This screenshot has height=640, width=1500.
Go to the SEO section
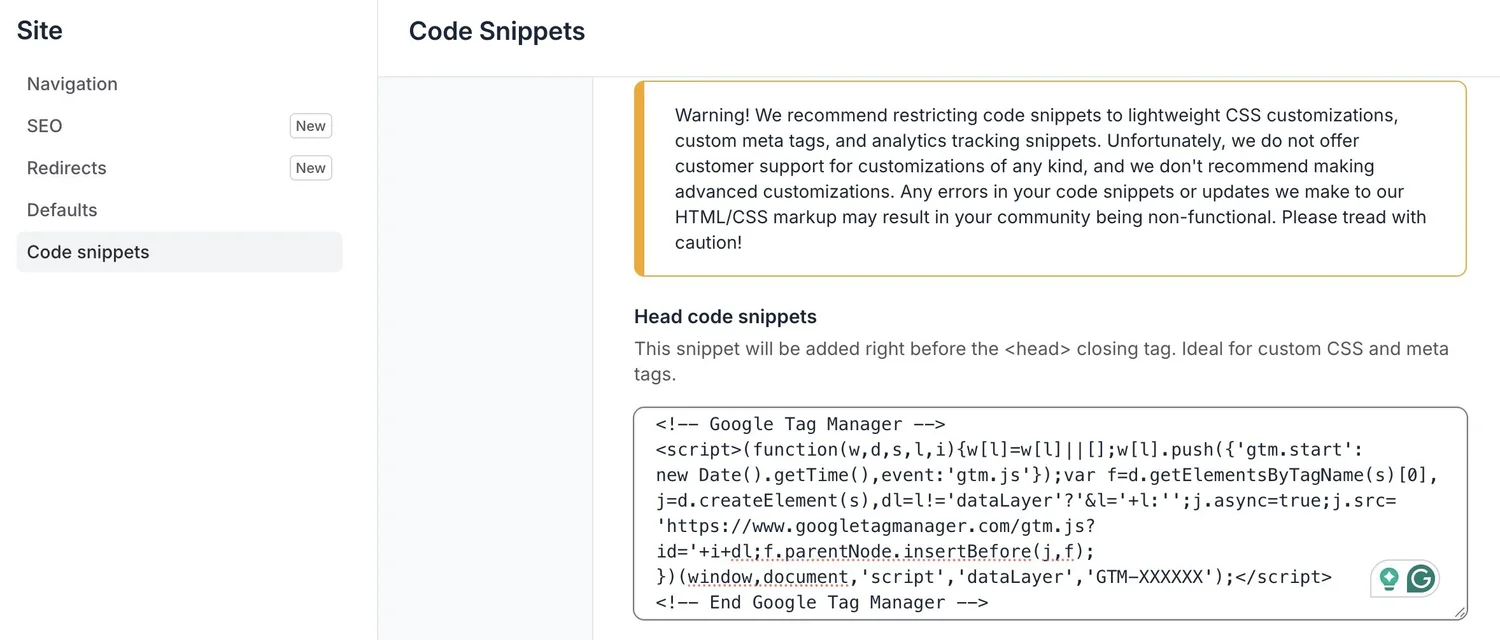[45, 126]
